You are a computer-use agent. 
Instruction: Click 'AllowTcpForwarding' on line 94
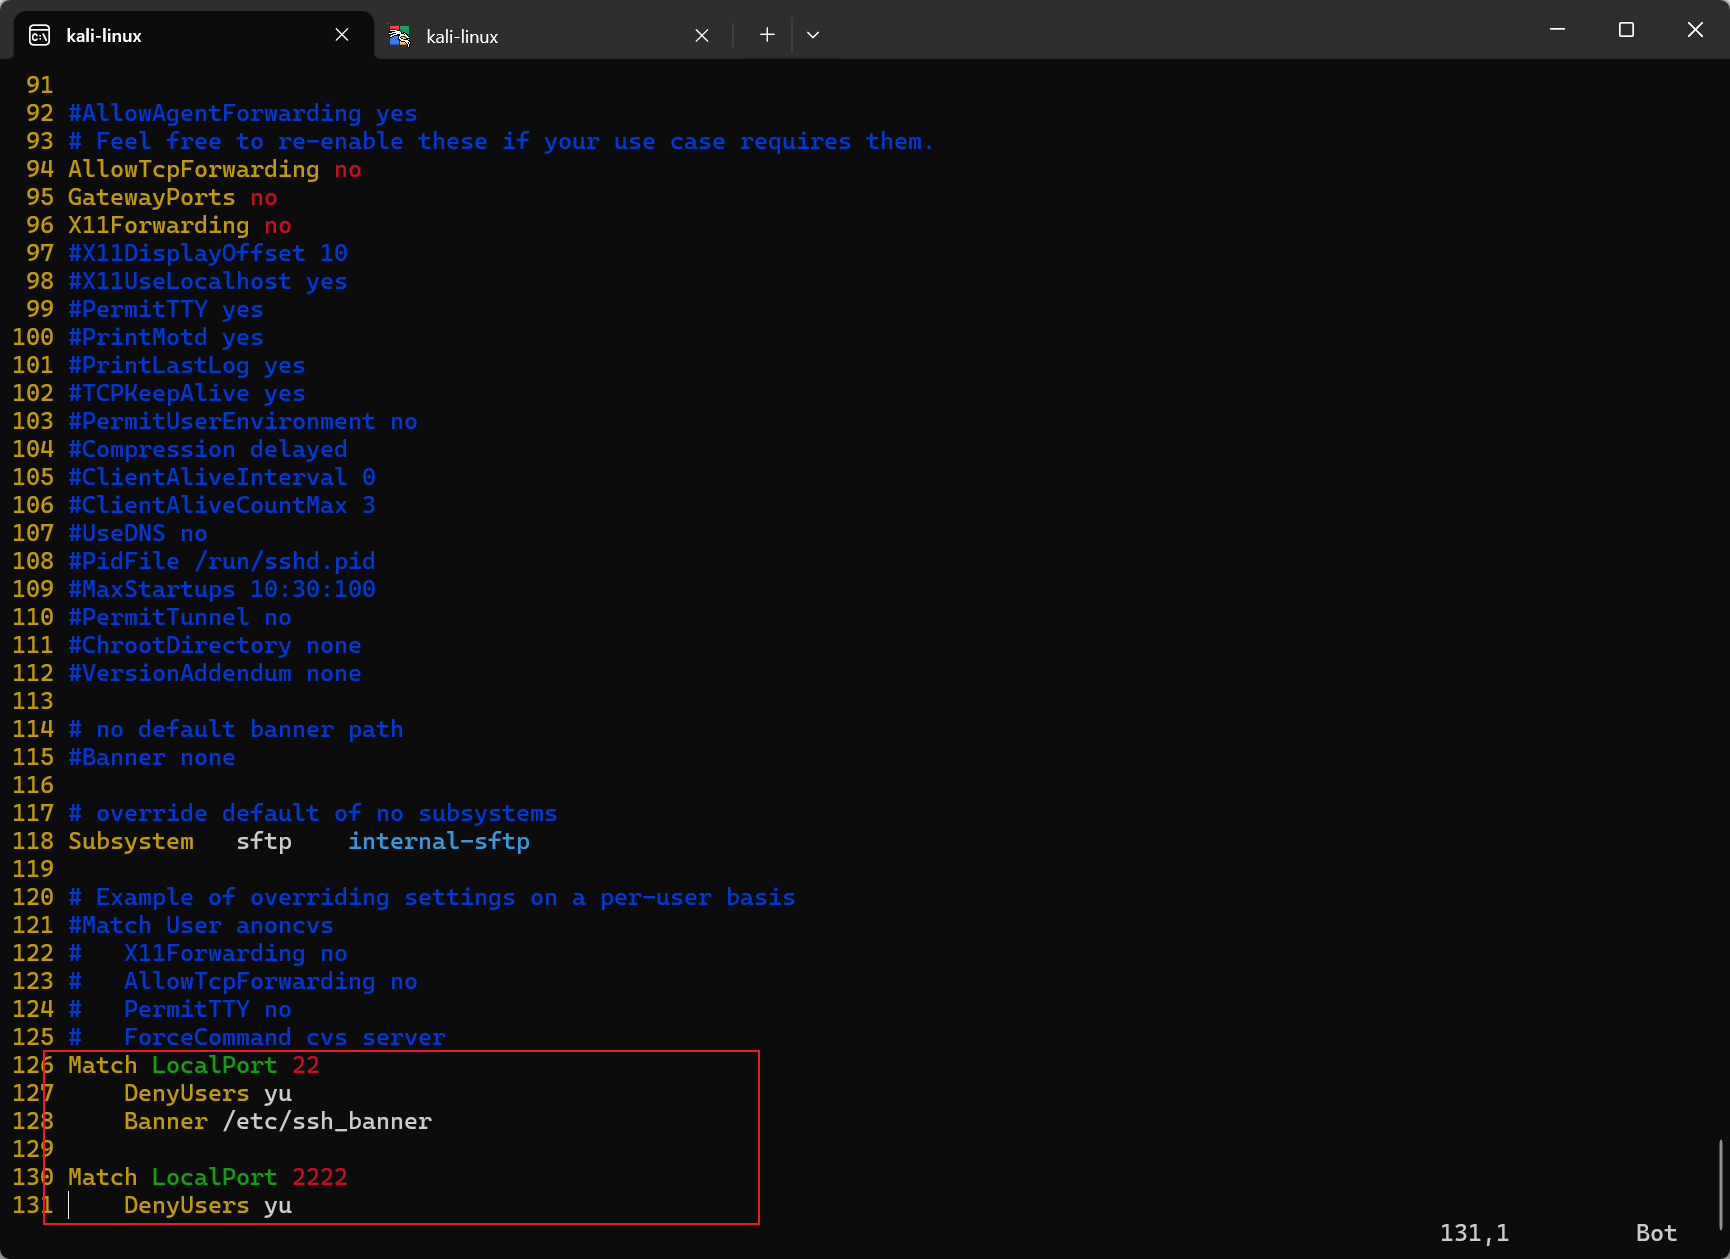tap(194, 170)
